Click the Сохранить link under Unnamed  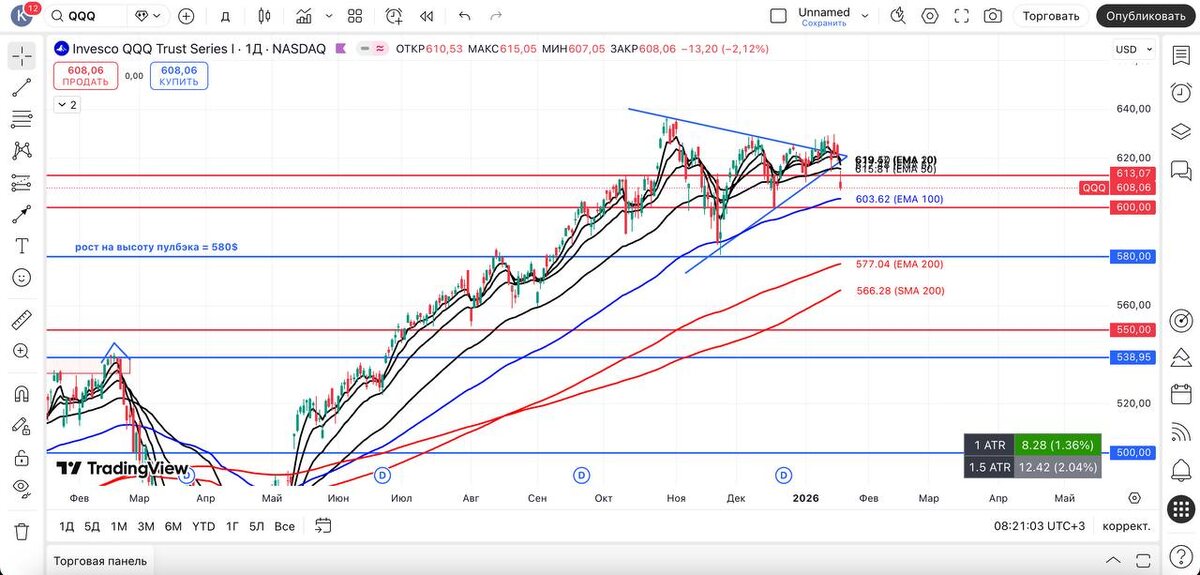pos(824,23)
